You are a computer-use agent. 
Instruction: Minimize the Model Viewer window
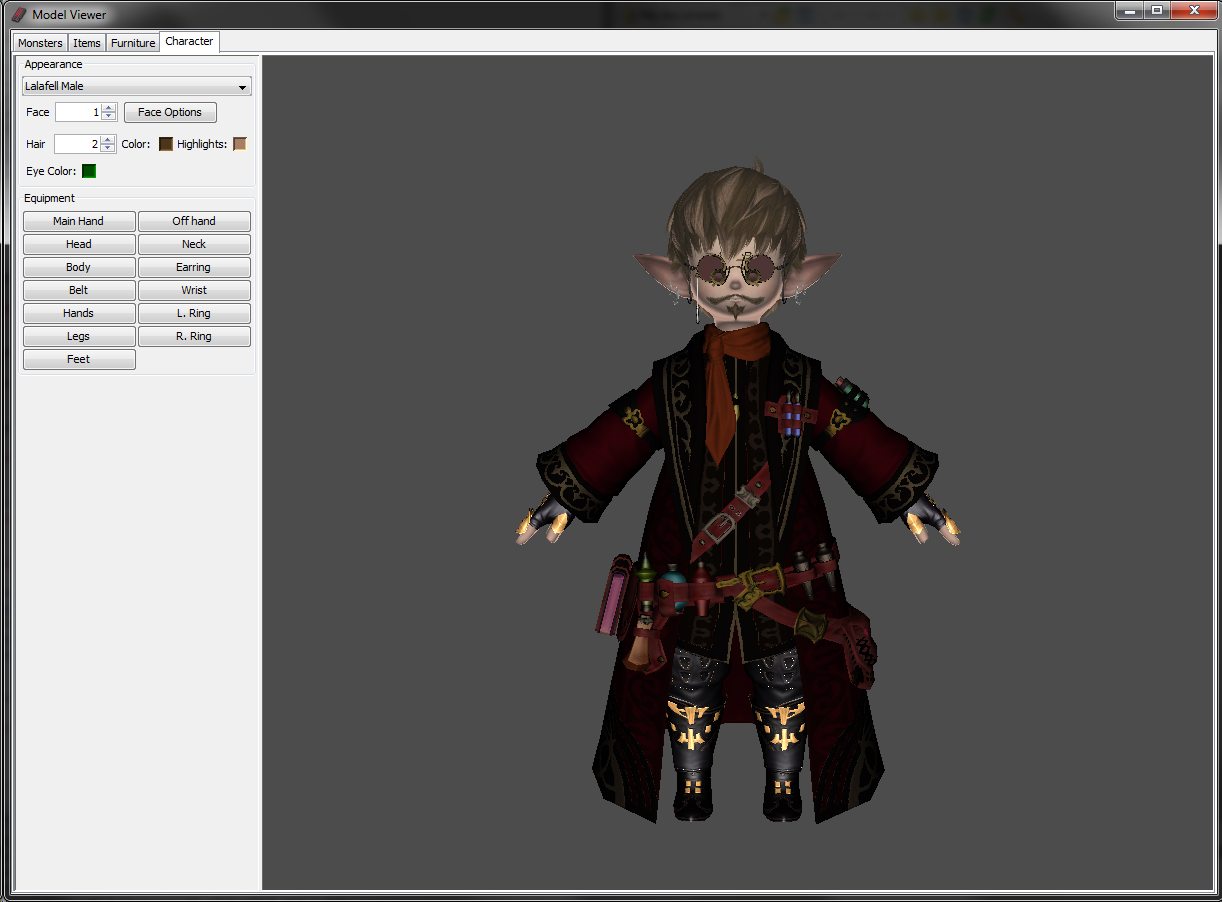[x=1130, y=10]
